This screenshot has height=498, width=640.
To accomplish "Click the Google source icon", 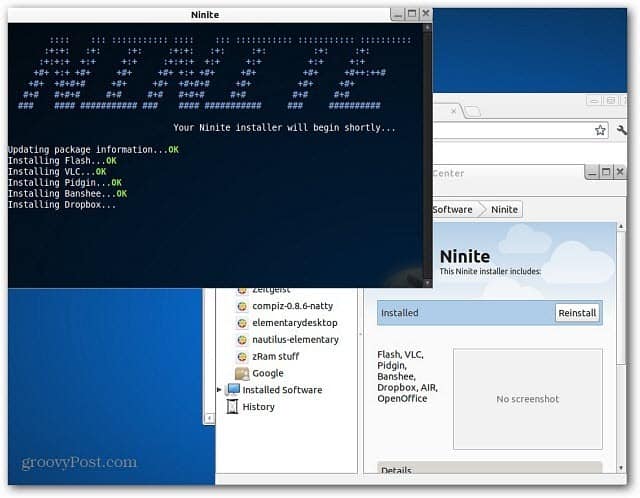I will (242, 373).
